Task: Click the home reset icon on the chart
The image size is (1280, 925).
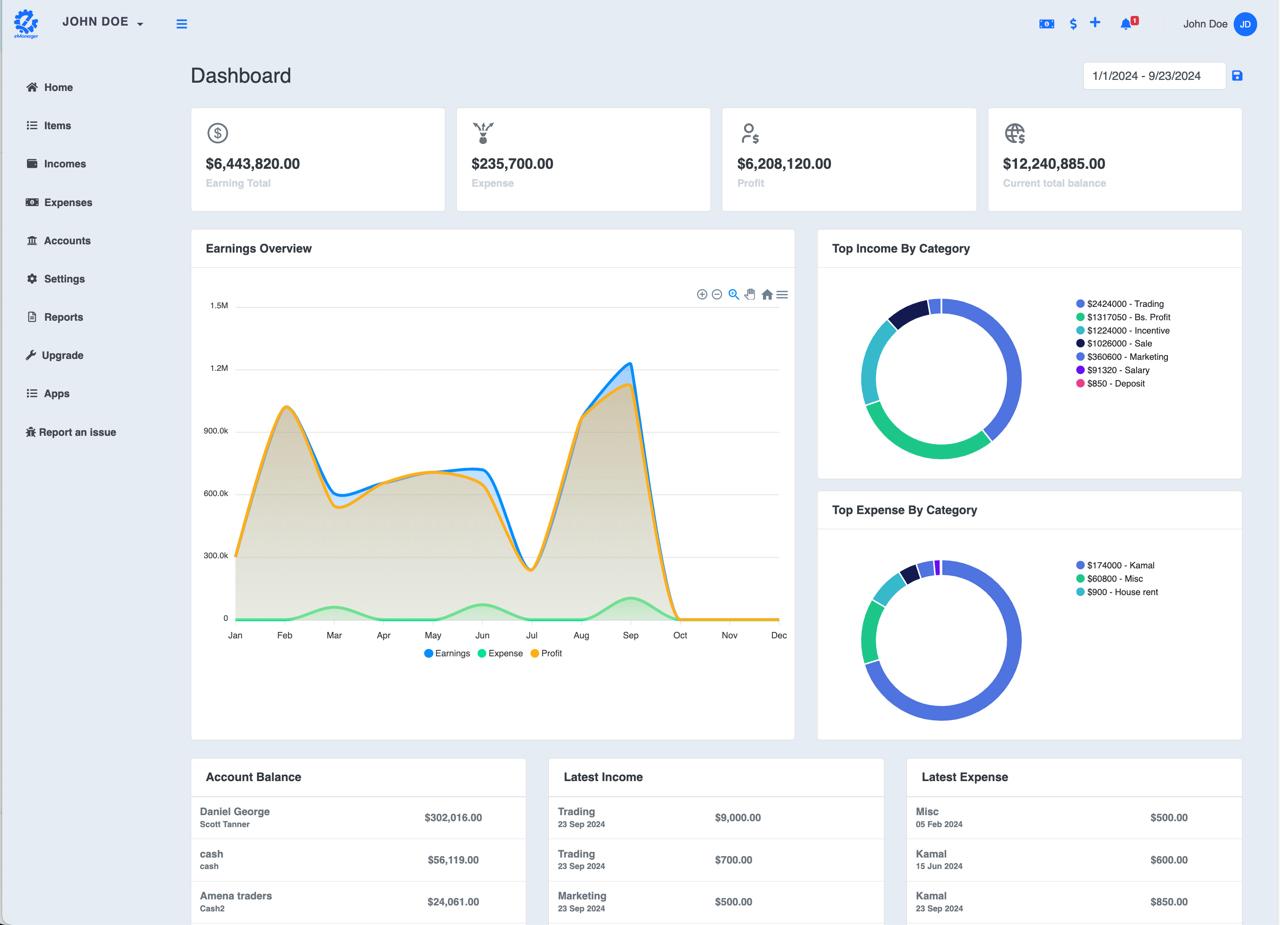Action: (x=766, y=294)
